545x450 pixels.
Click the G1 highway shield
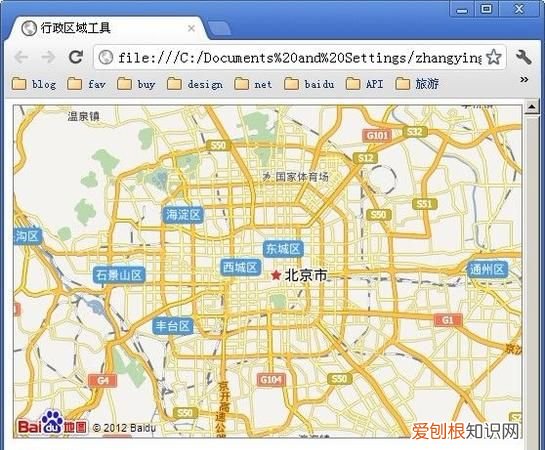coord(448,320)
